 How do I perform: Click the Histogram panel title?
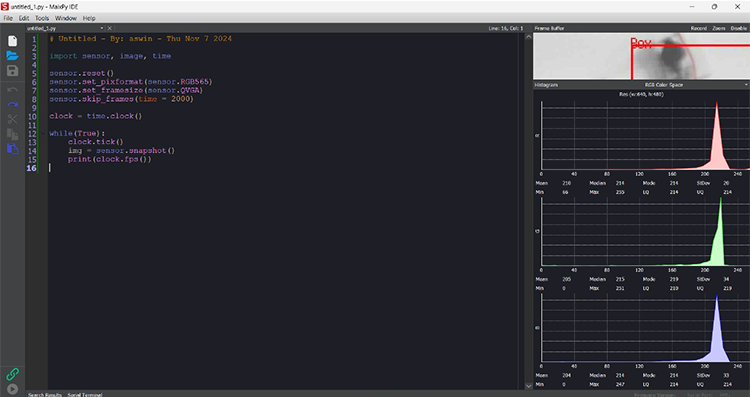pyautogui.click(x=546, y=85)
